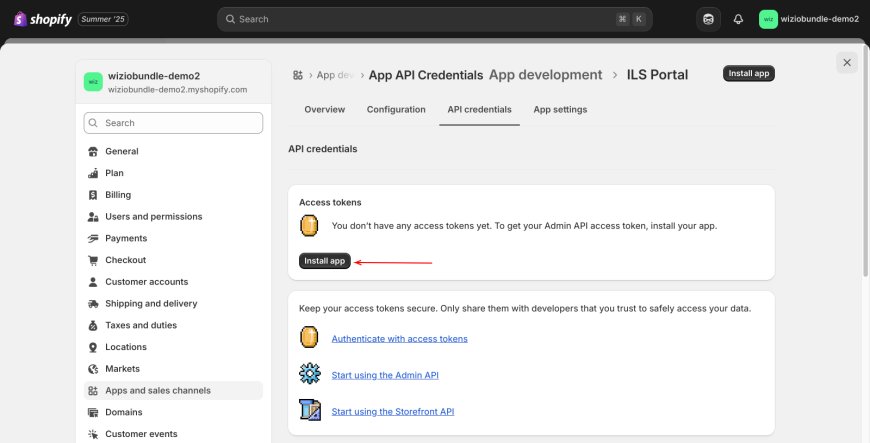Click the Customer events icon
870x443 pixels.
pos(93,434)
